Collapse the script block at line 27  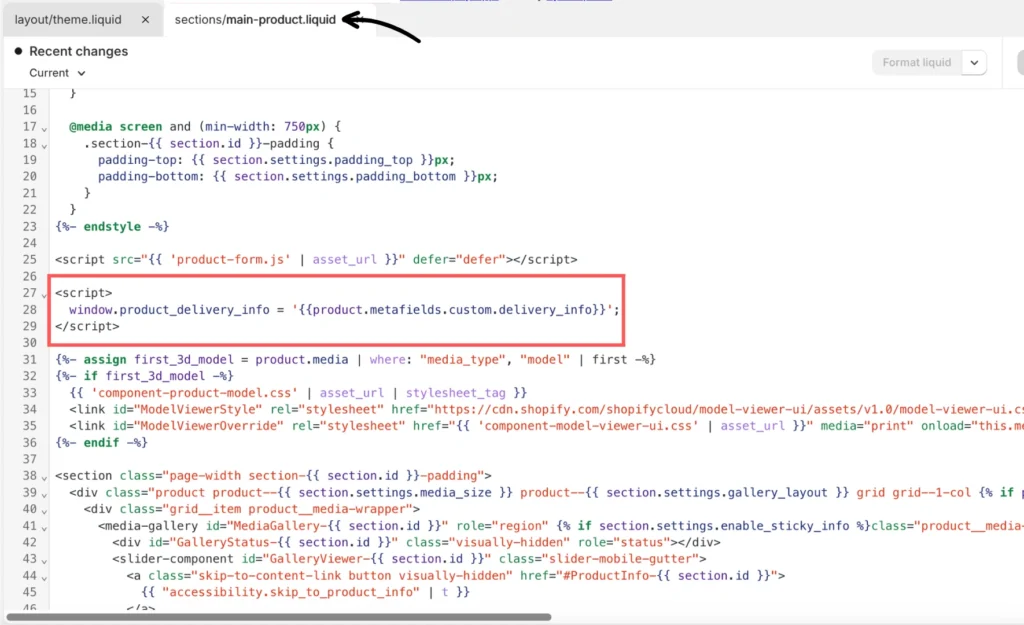point(45,294)
